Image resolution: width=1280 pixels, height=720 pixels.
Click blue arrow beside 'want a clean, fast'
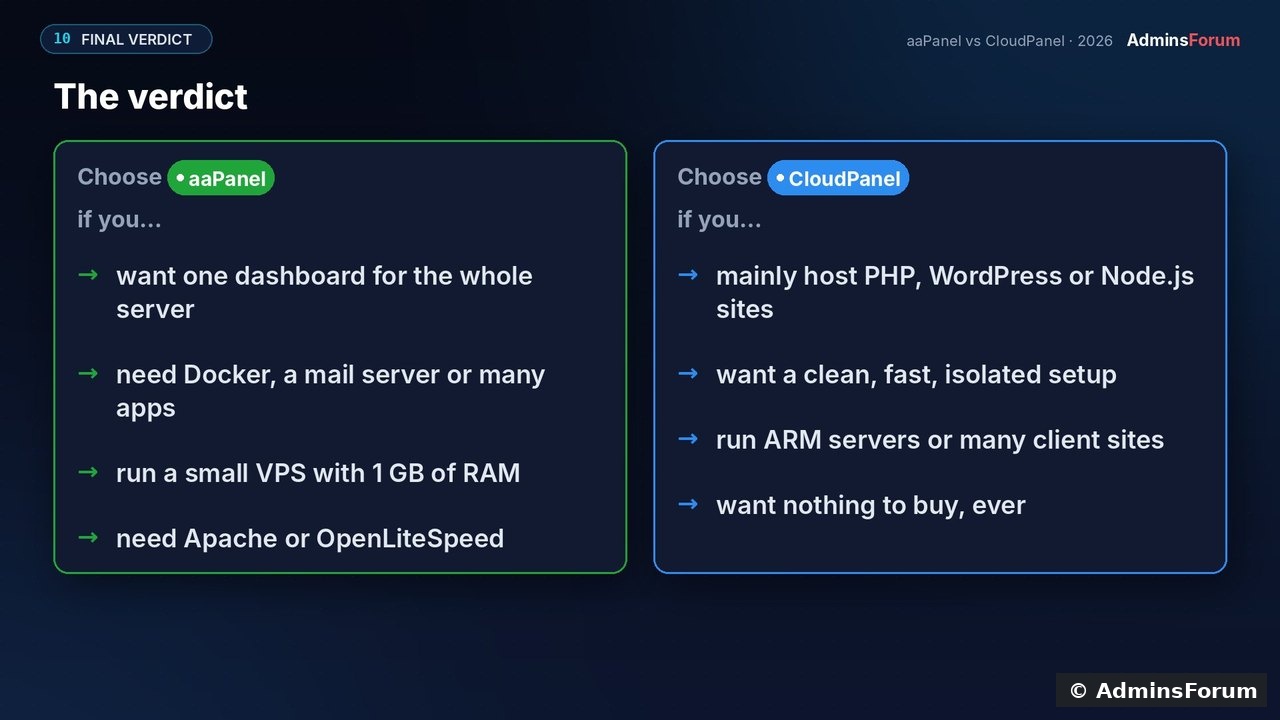click(688, 373)
